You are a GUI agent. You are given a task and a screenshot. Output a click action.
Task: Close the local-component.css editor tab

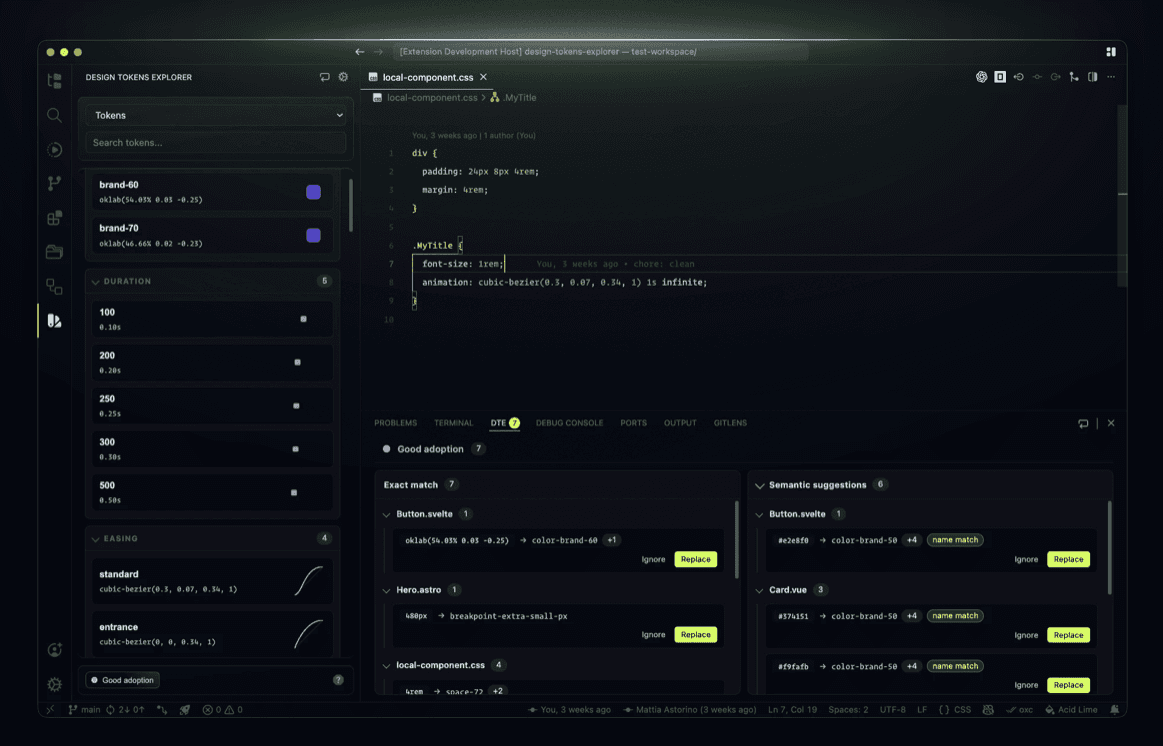484,77
